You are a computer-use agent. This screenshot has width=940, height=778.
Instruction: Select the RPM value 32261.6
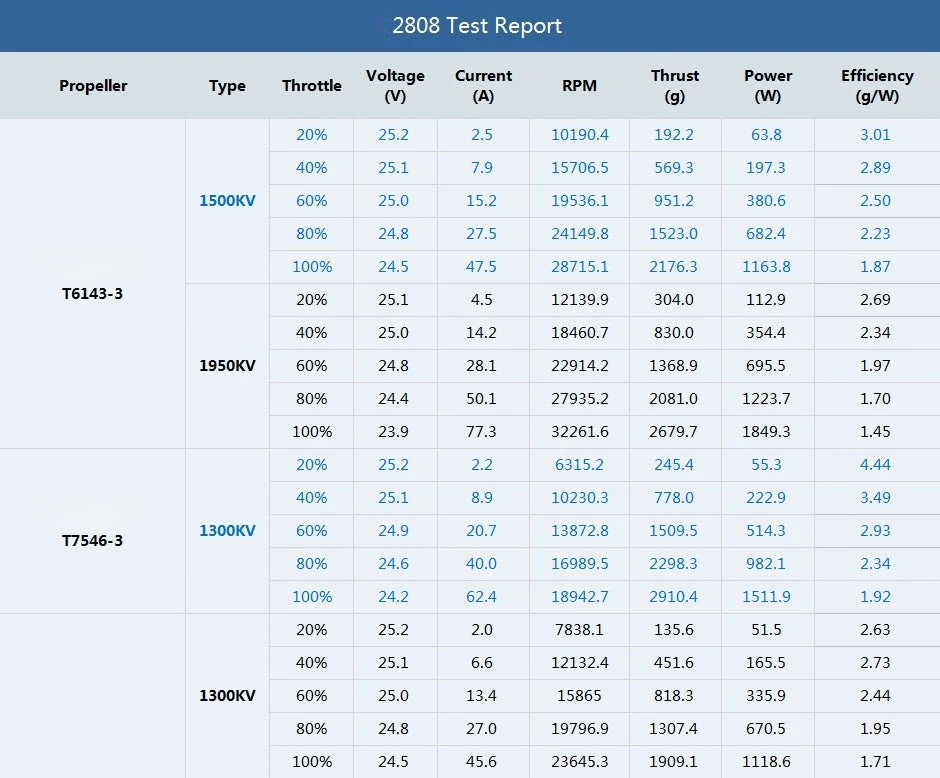[x=579, y=432]
